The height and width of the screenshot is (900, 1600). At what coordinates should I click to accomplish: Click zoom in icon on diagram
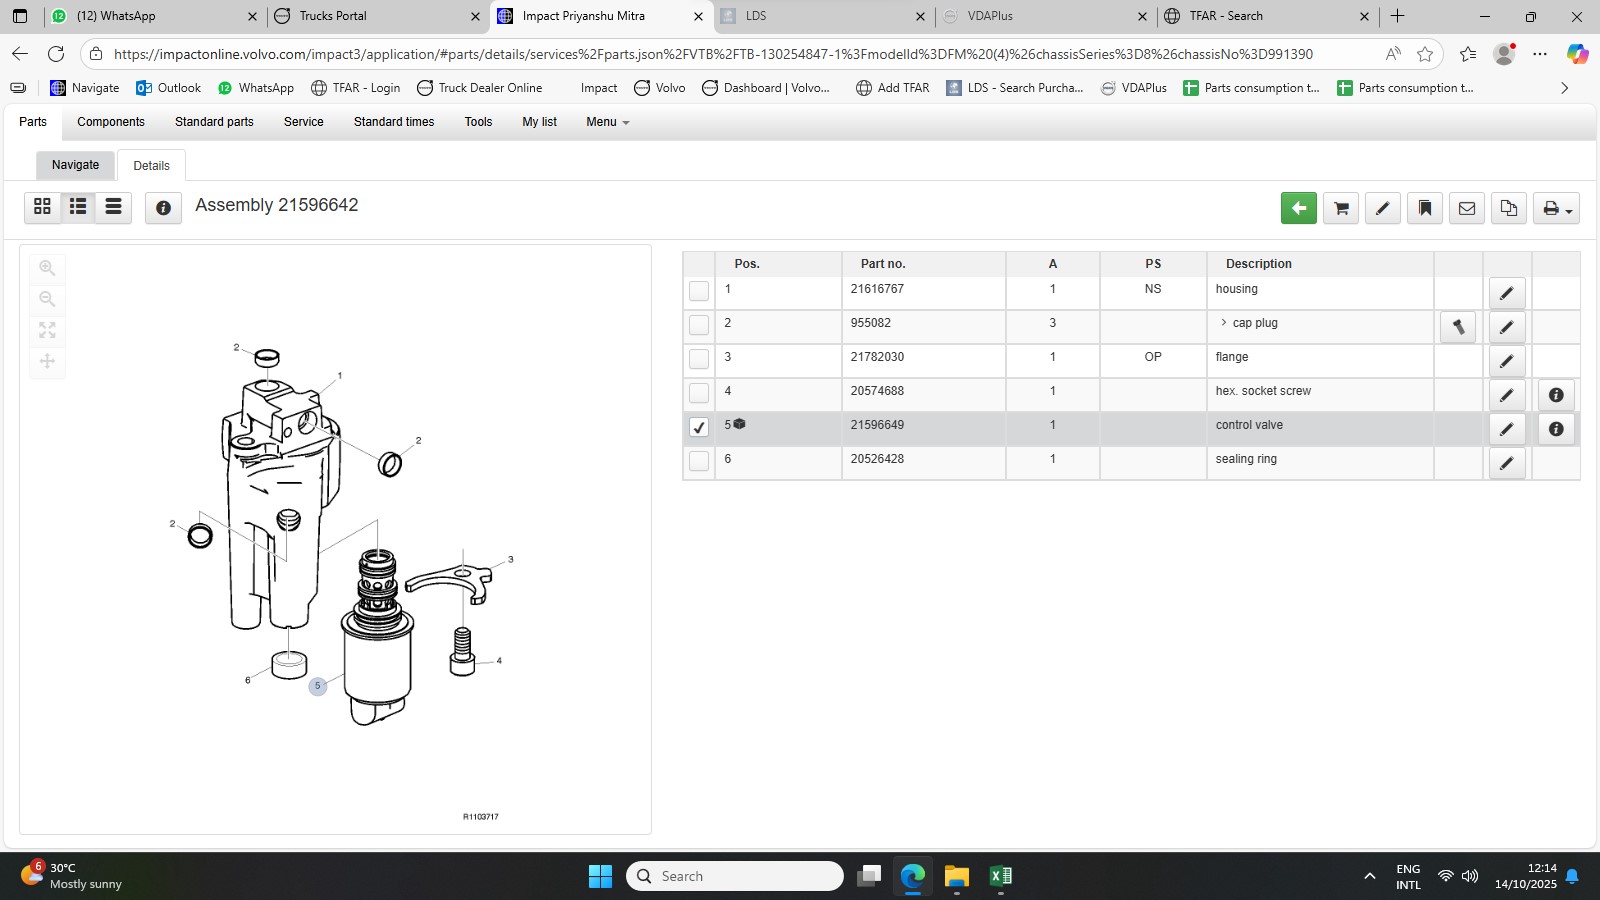coord(47,268)
